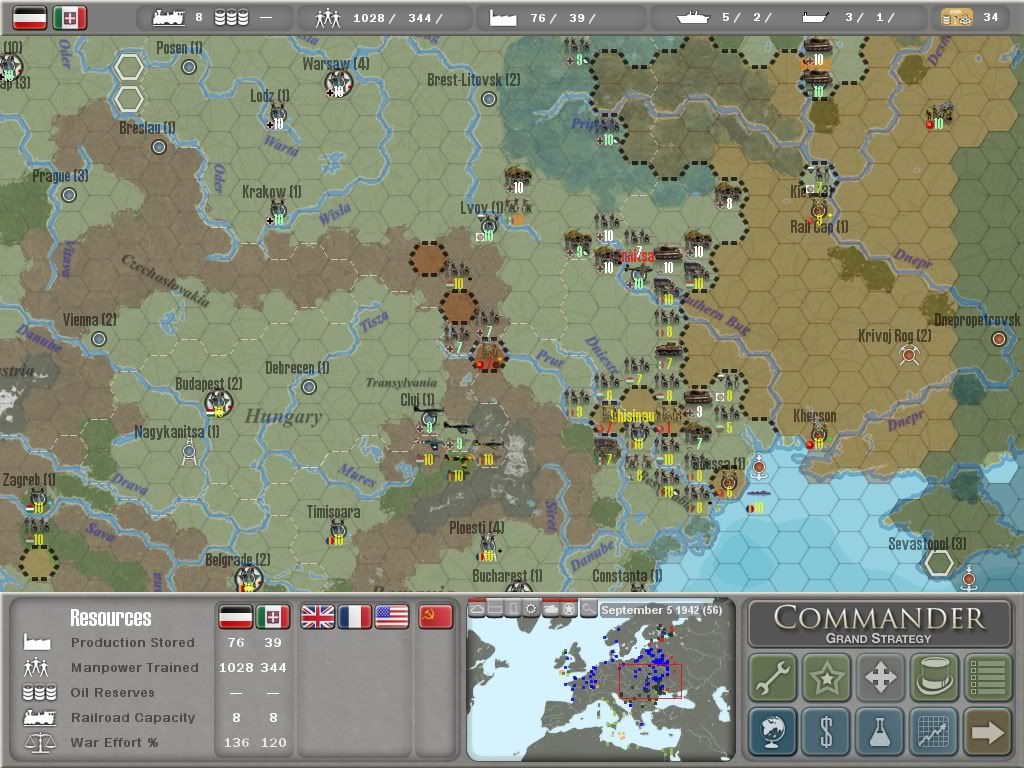
Task: Select the unit at Zagreb
Action: (37, 500)
